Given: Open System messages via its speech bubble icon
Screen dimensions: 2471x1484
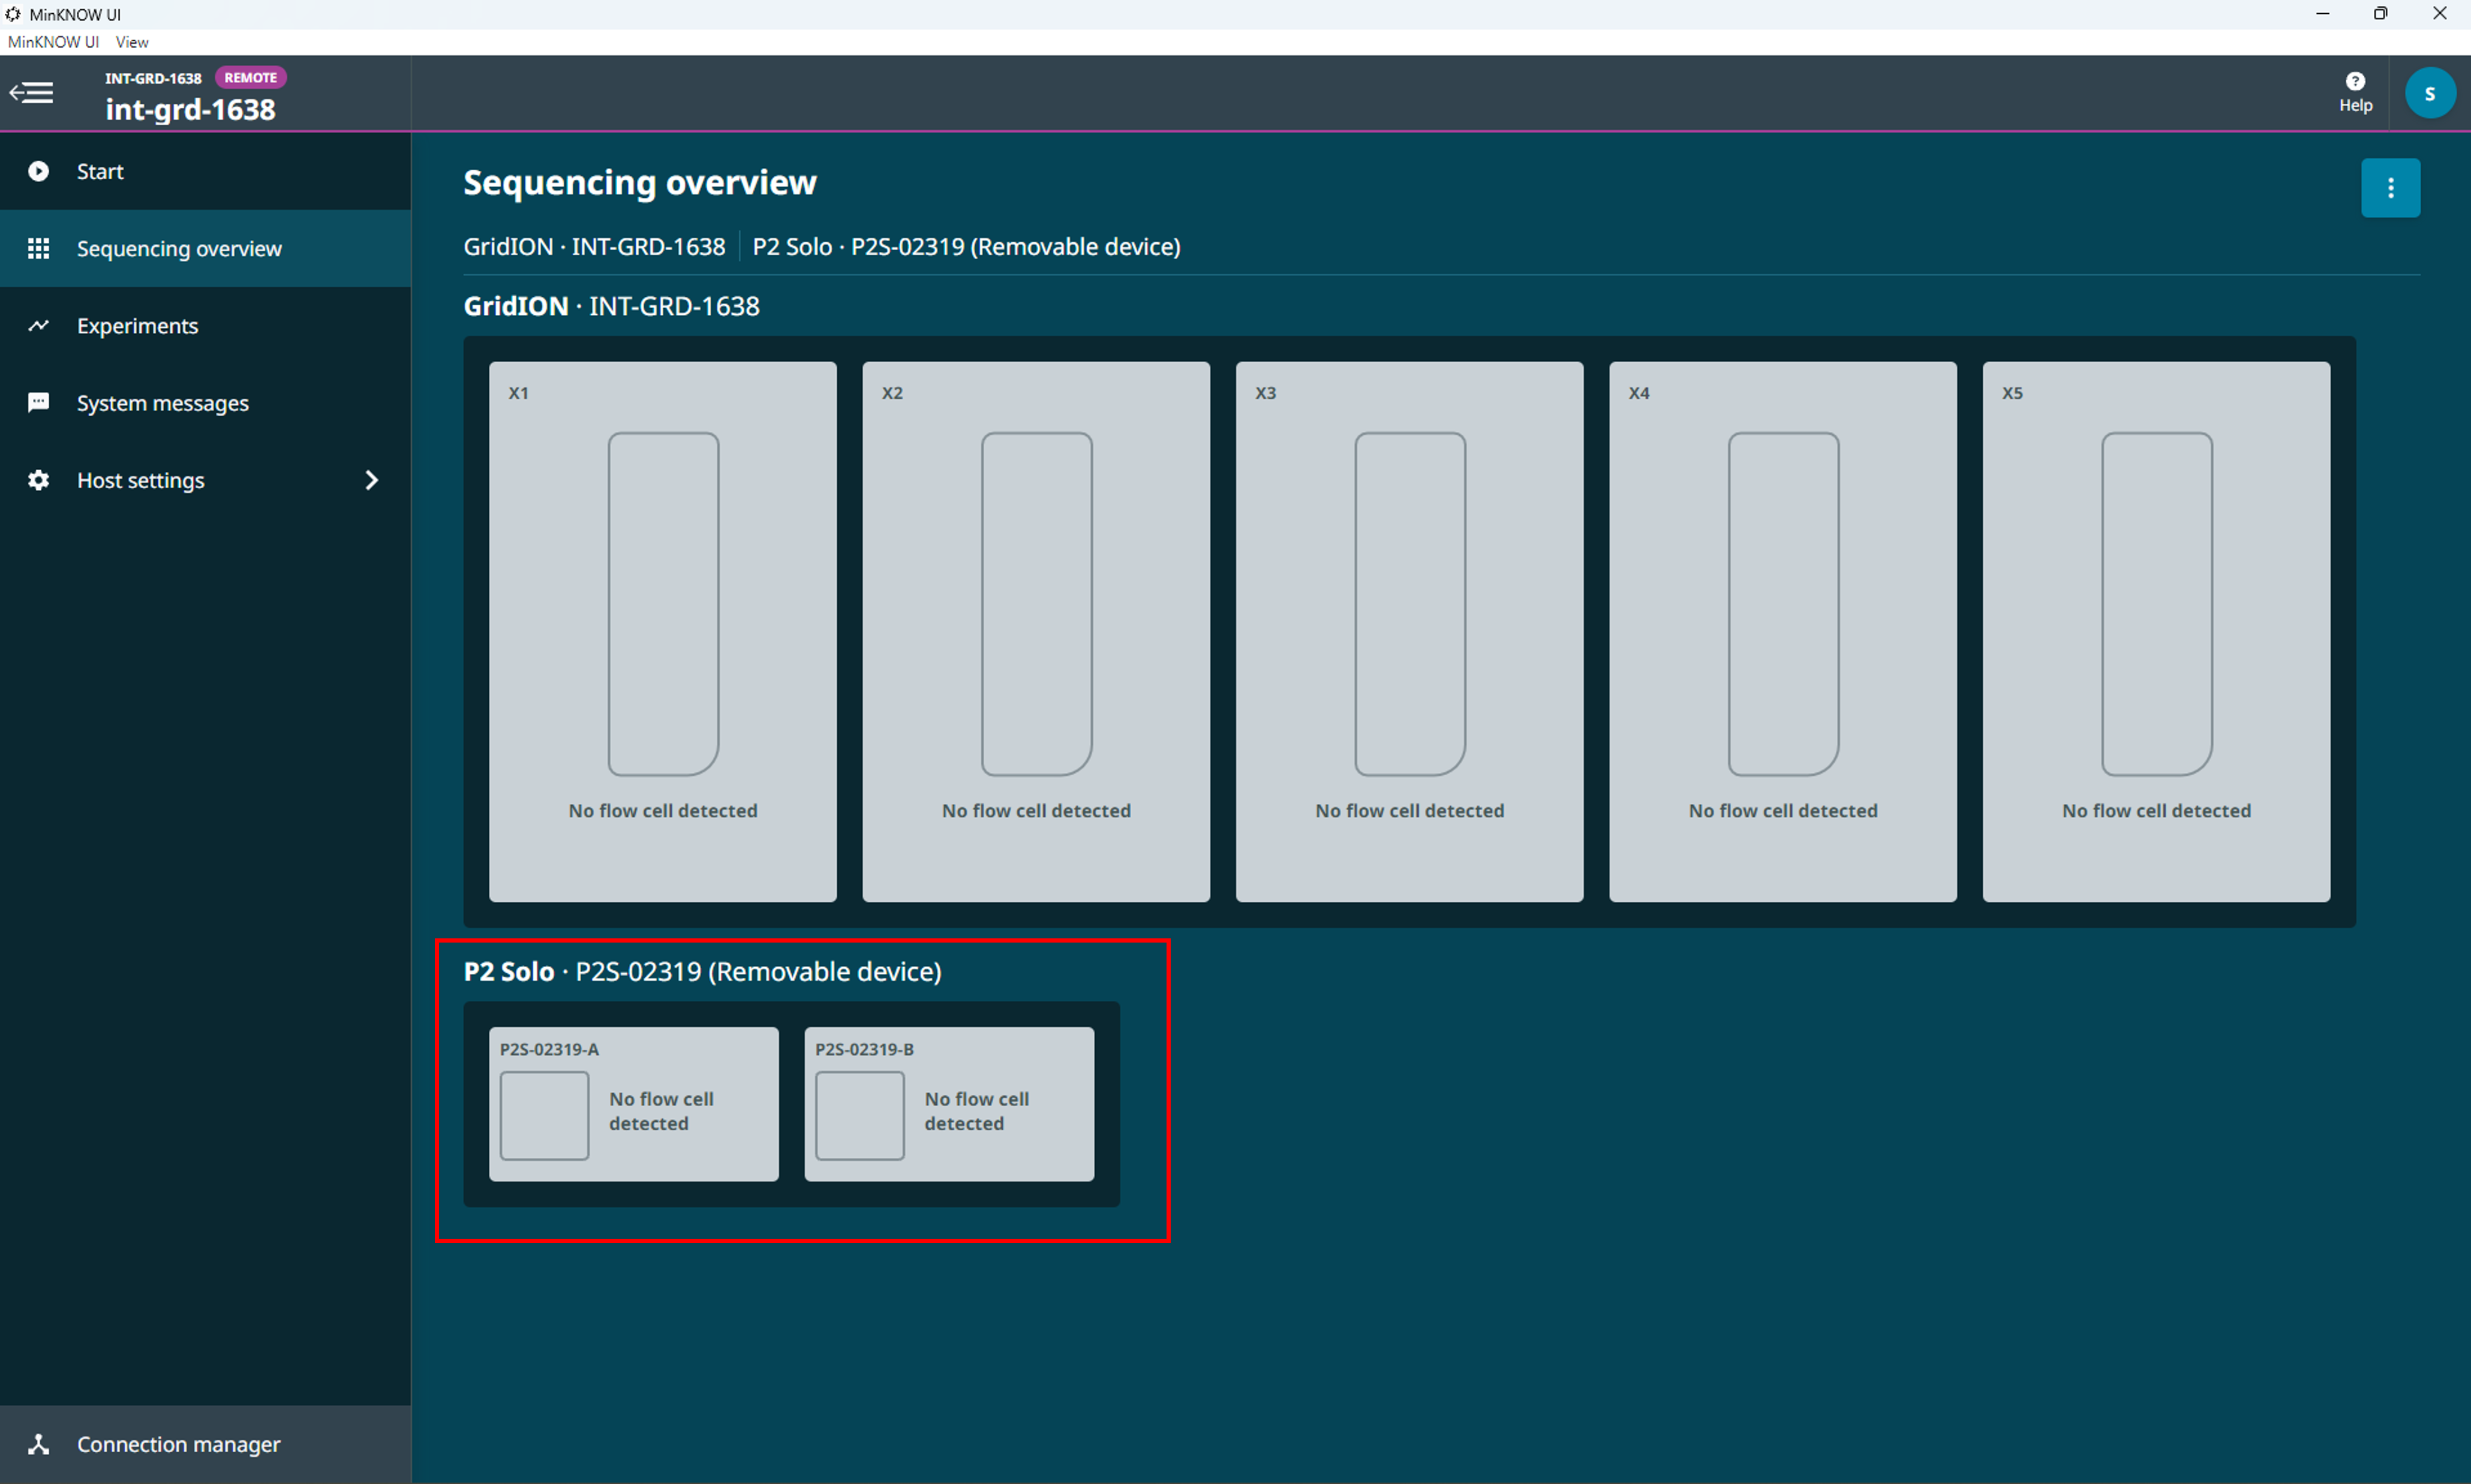Looking at the screenshot, I should click(38, 402).
